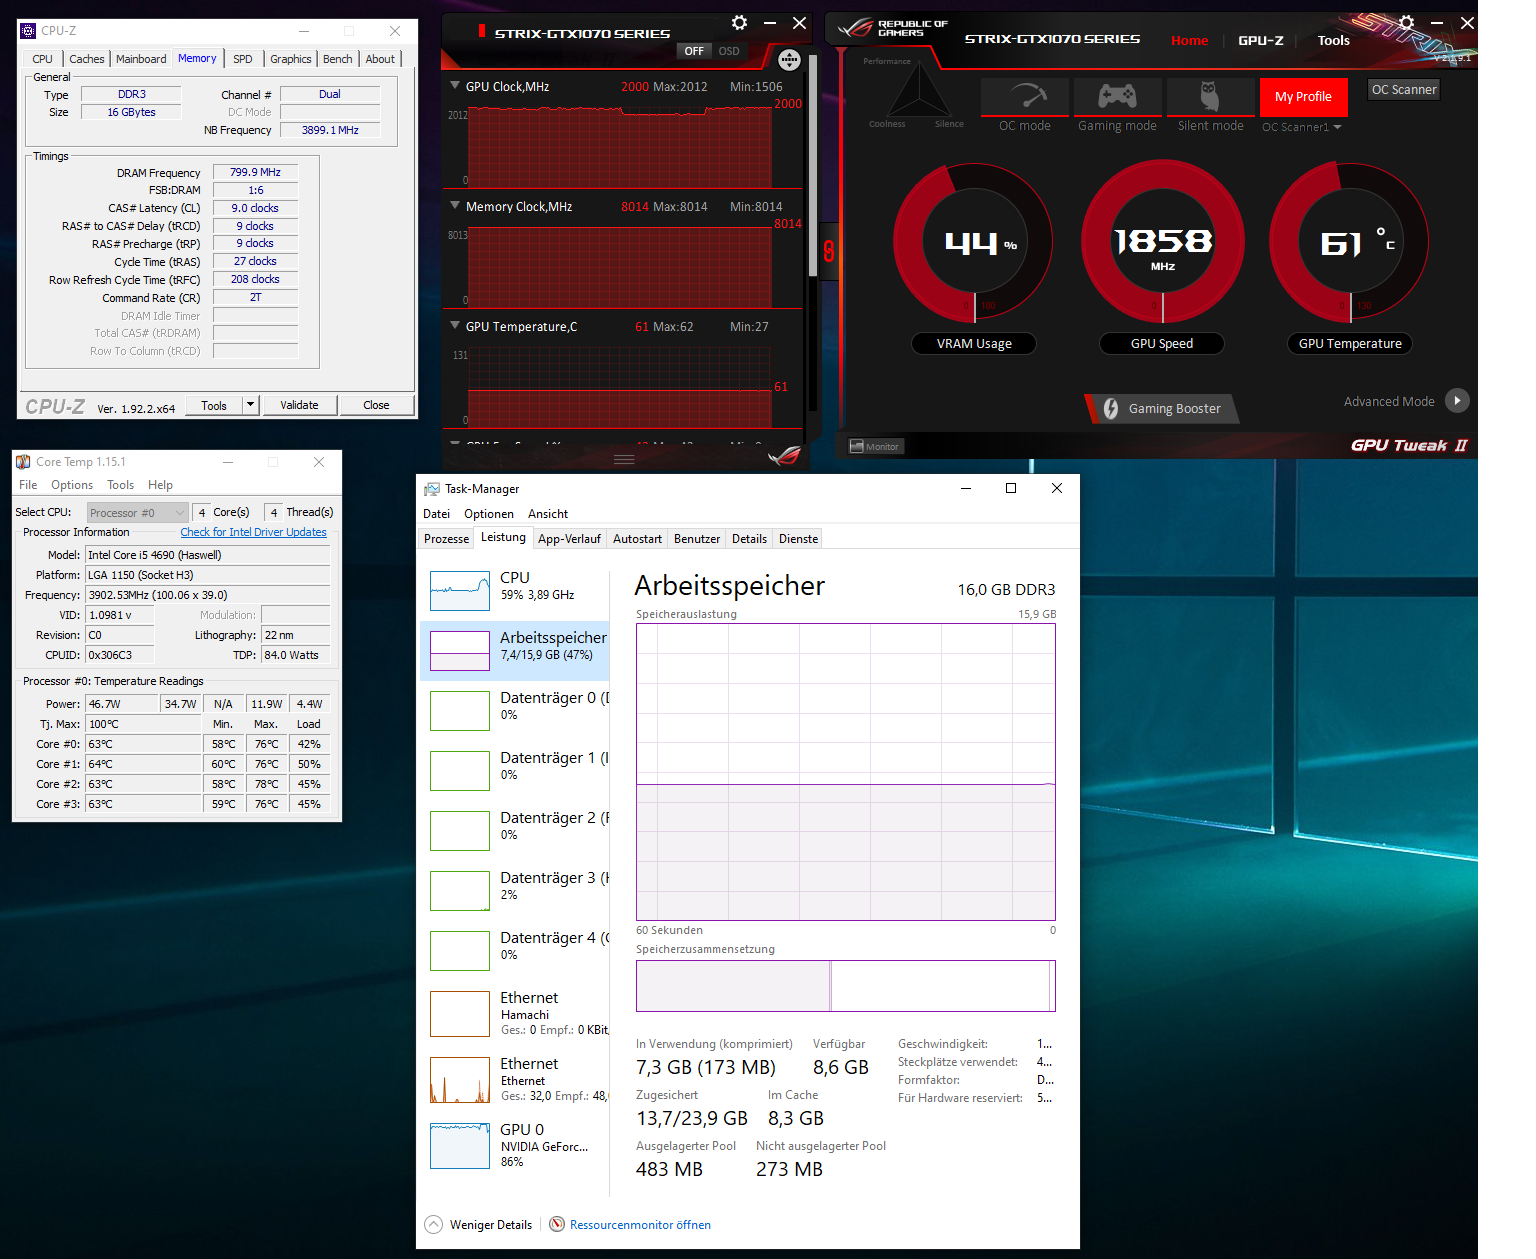Switch to CPU-Z Mainboard tab
The image size is (1536, 1259).
tap(141, 59)
